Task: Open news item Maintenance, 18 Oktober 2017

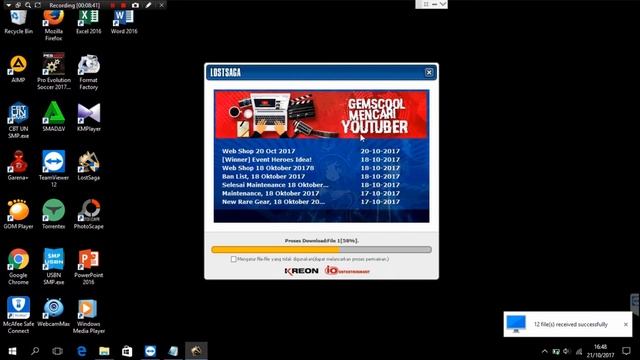Action: click(271, 193)
